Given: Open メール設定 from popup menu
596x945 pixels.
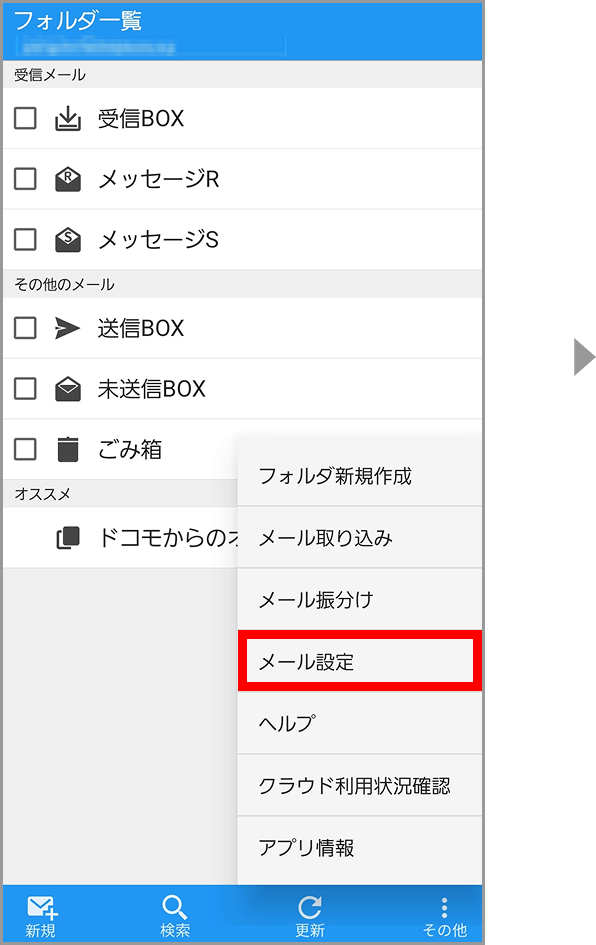Looking at the screenshot, I should 360,661.
